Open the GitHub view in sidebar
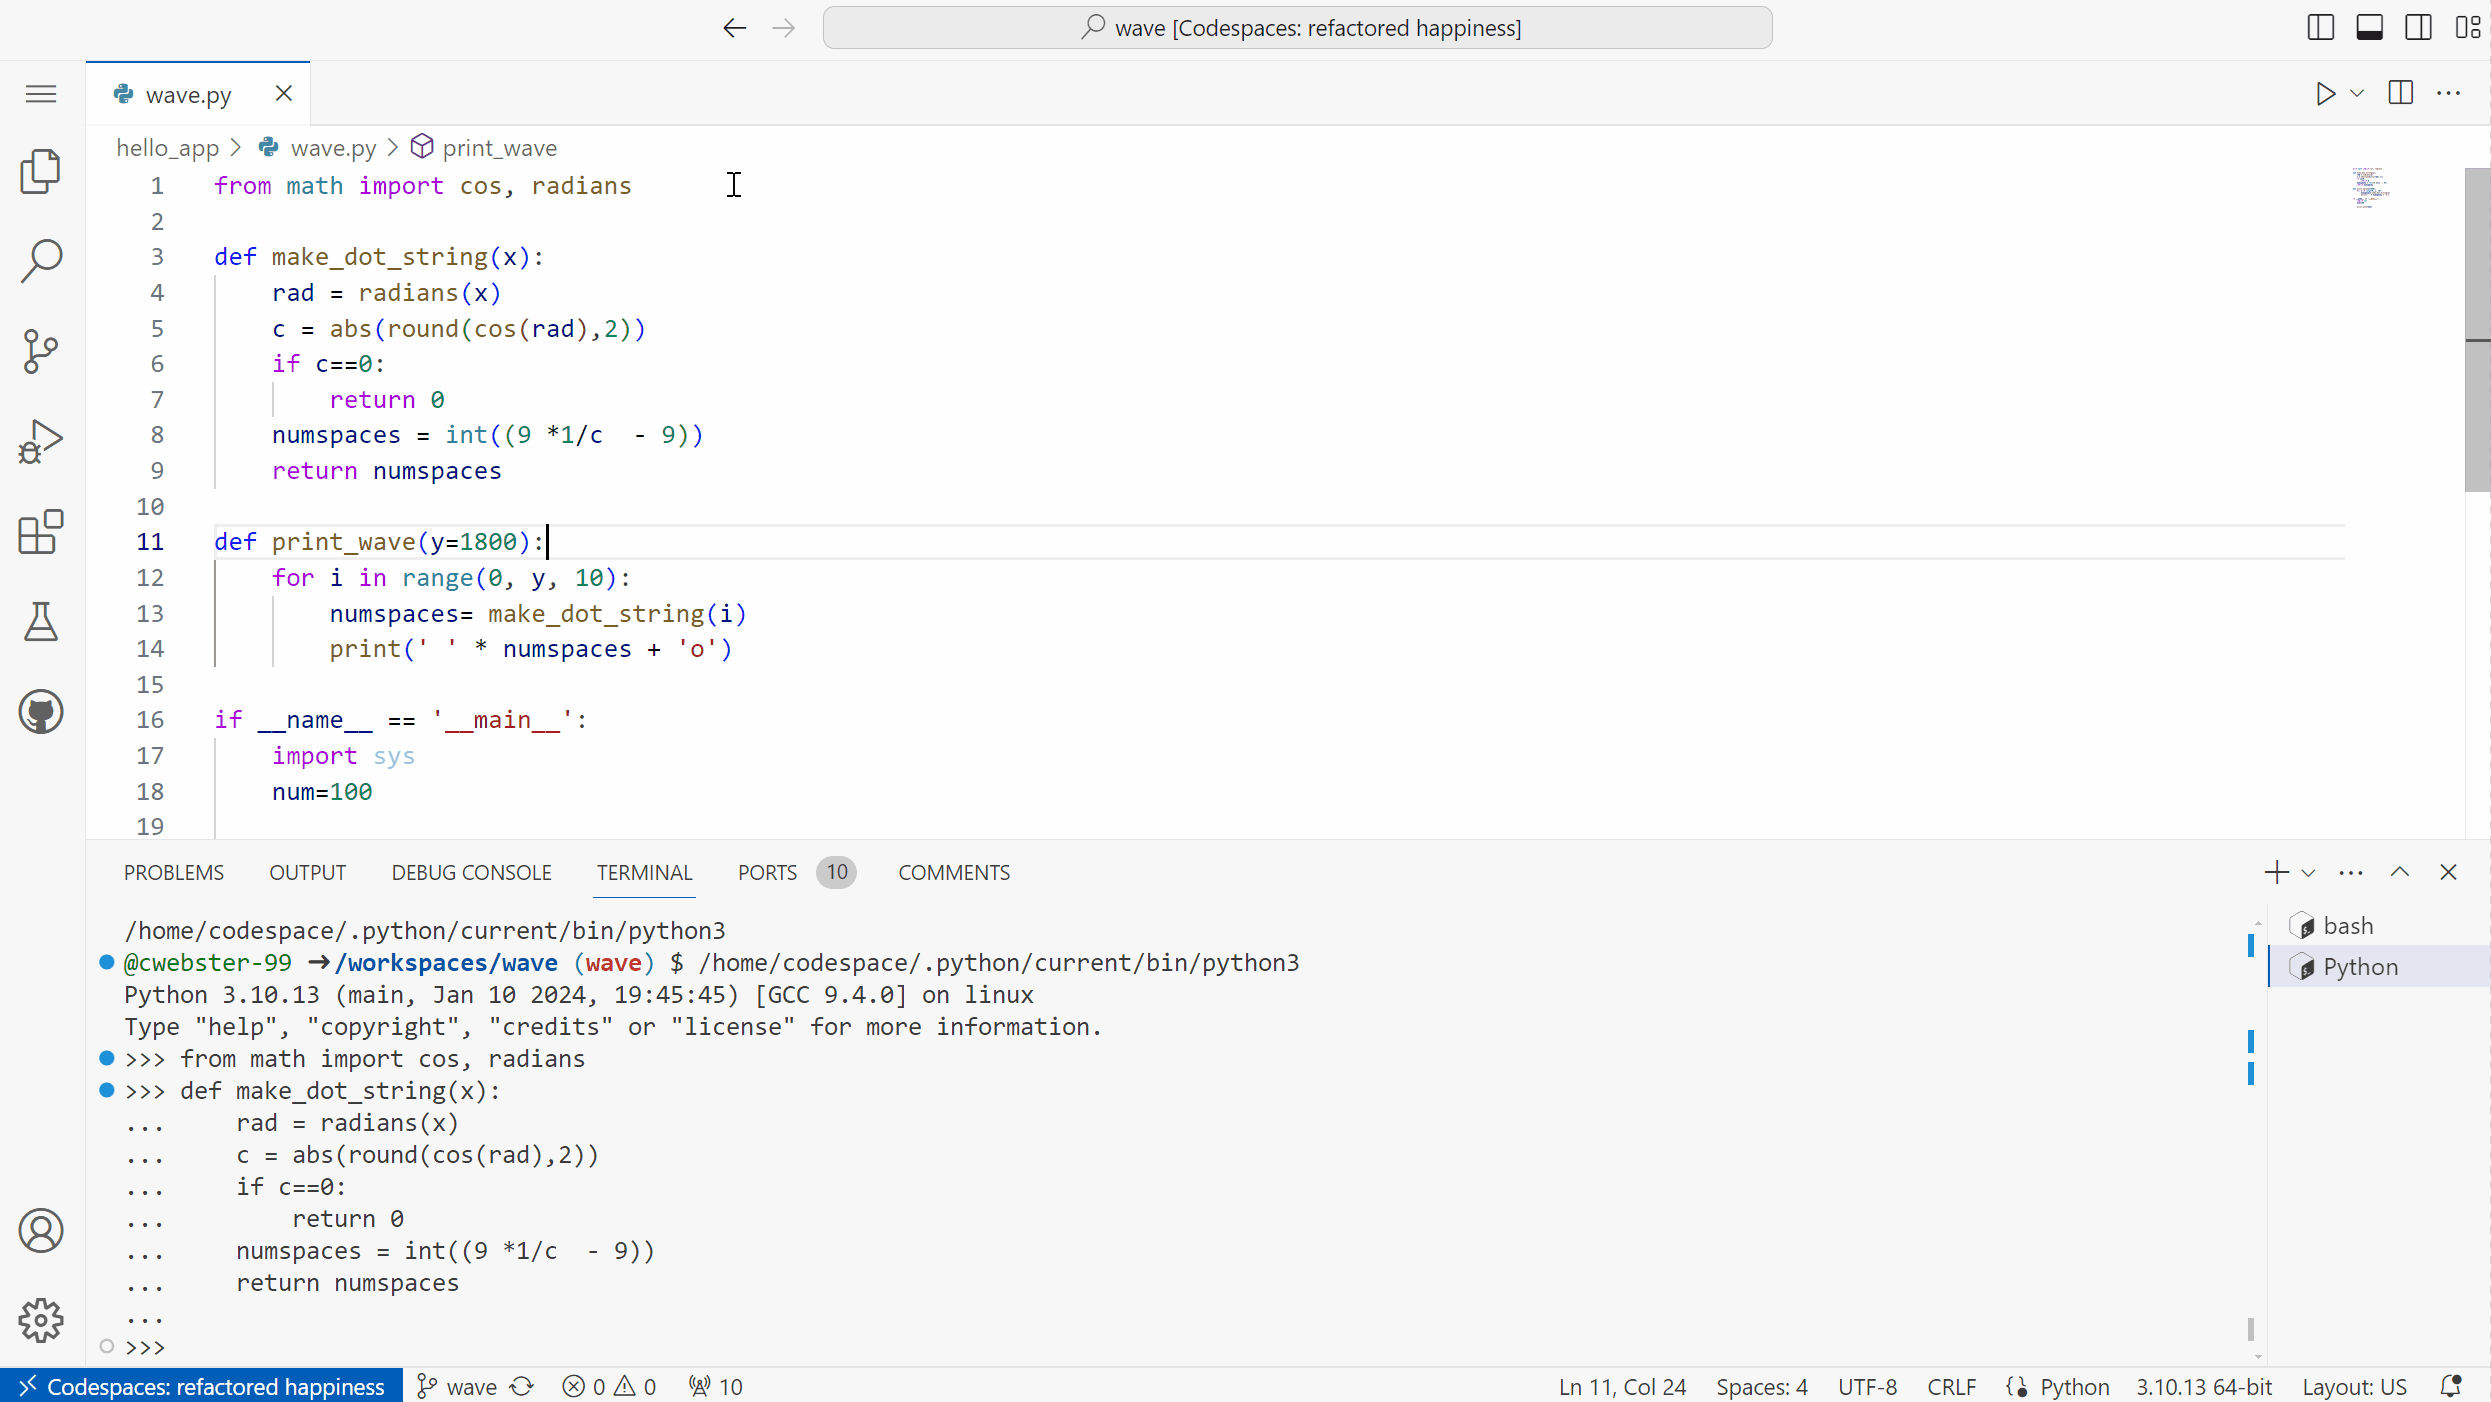 (x=41, y=712)
